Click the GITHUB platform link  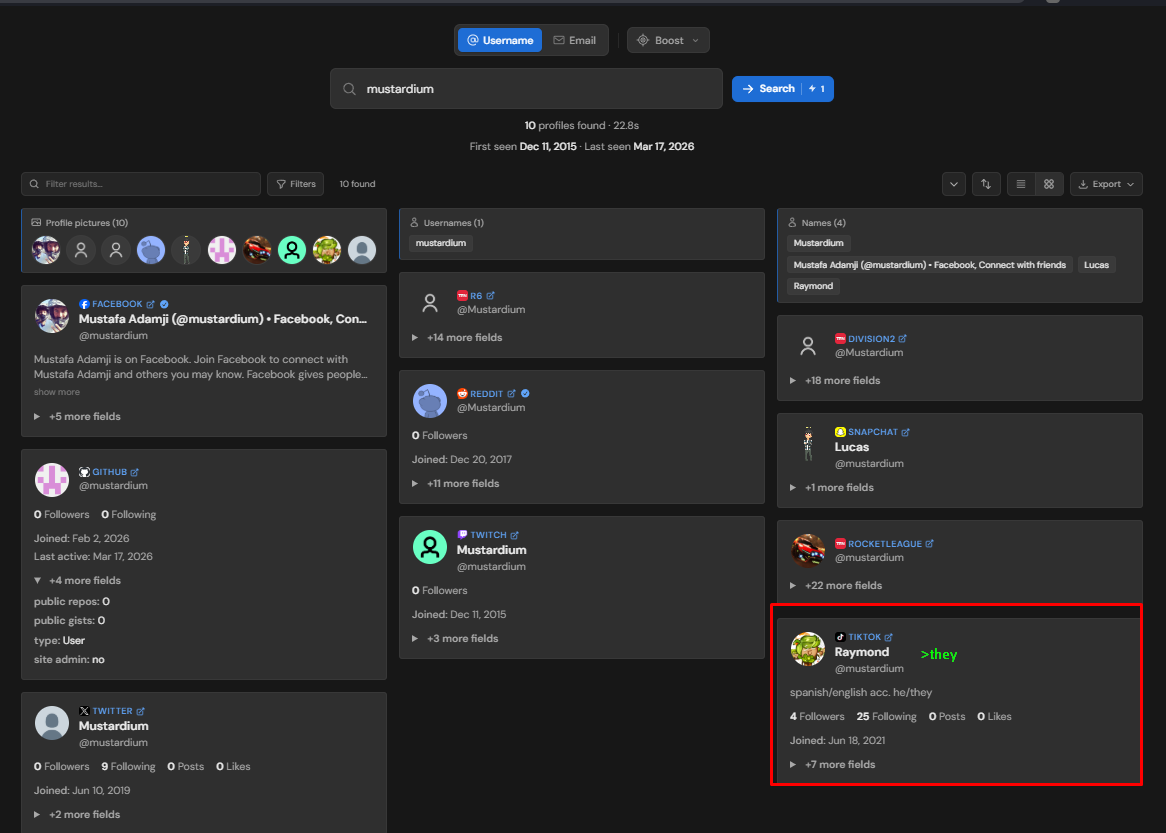[109, 472]
